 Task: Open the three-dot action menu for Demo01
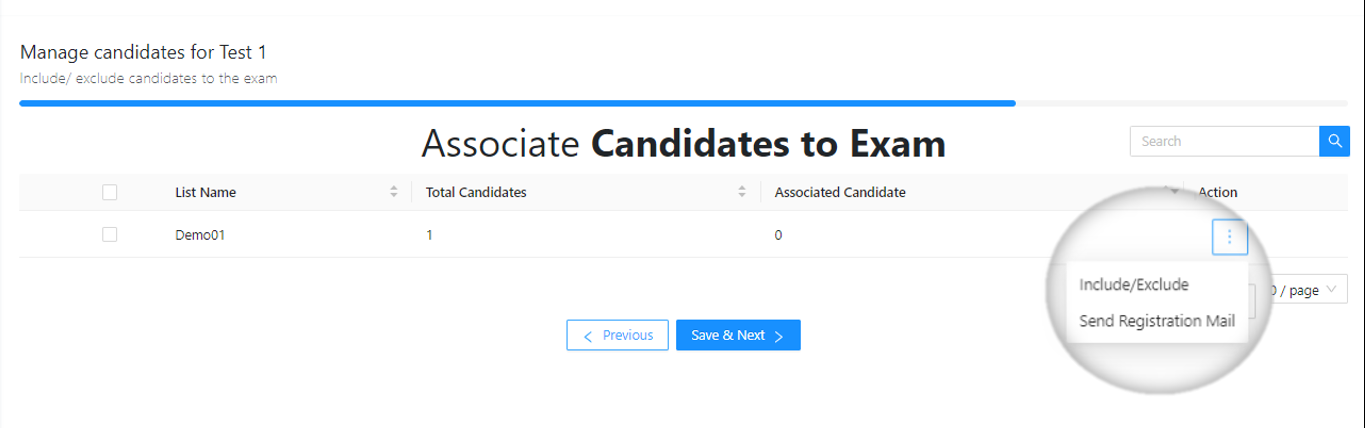coord(1229,237)
